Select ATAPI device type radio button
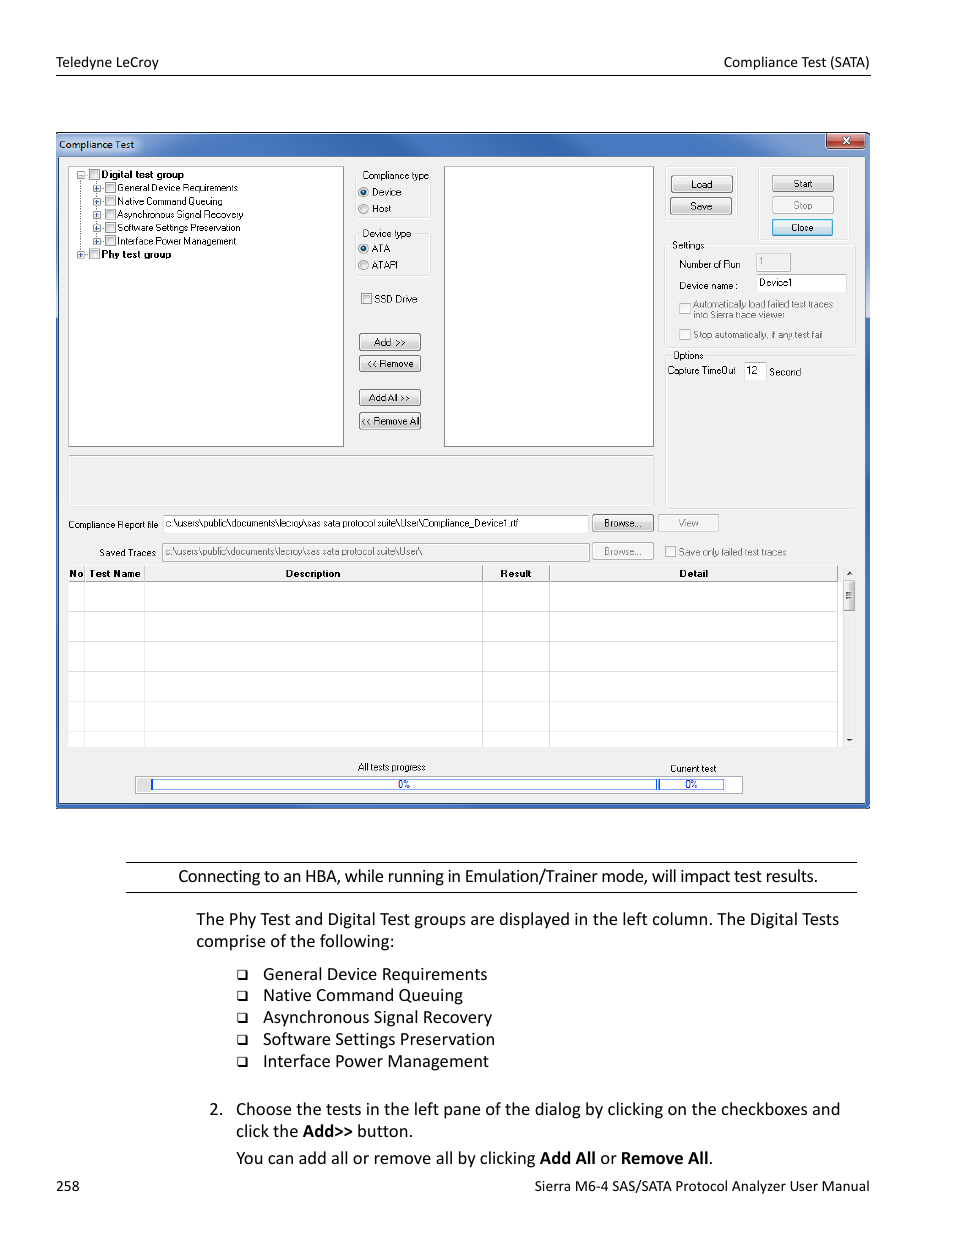 [x=364, y=266]
